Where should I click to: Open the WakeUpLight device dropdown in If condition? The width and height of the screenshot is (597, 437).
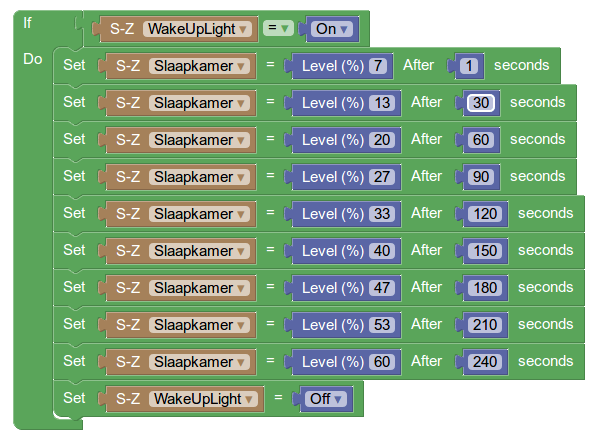point(197,29)
